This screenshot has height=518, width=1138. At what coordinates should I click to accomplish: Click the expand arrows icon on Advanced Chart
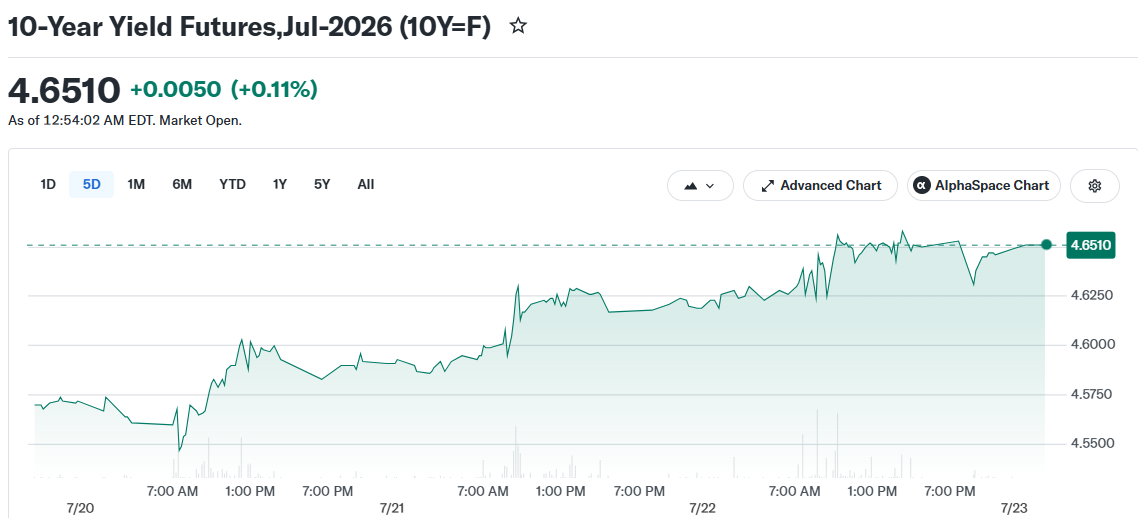[x=766, y=186]
